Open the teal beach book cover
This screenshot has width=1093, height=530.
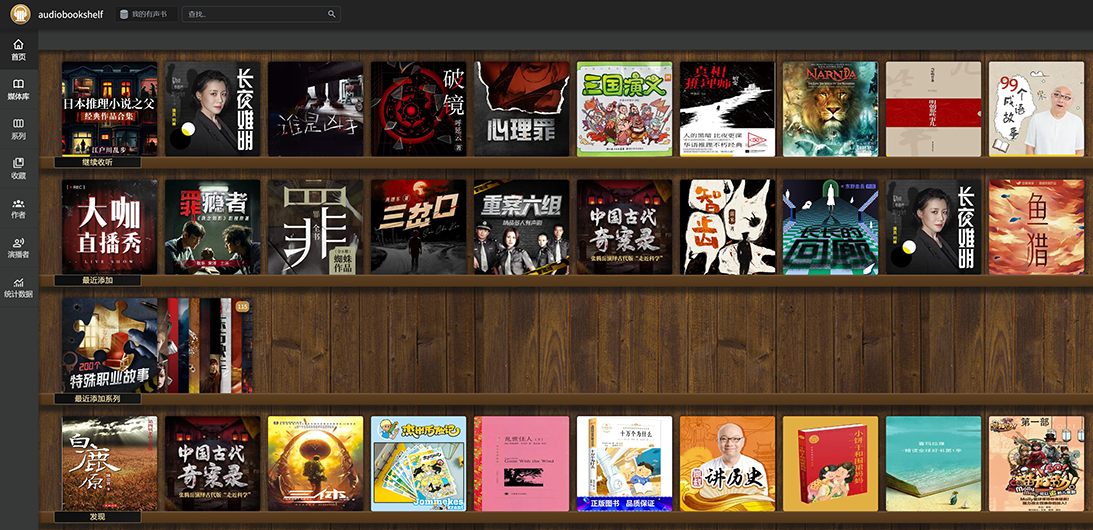pos(933,464)
